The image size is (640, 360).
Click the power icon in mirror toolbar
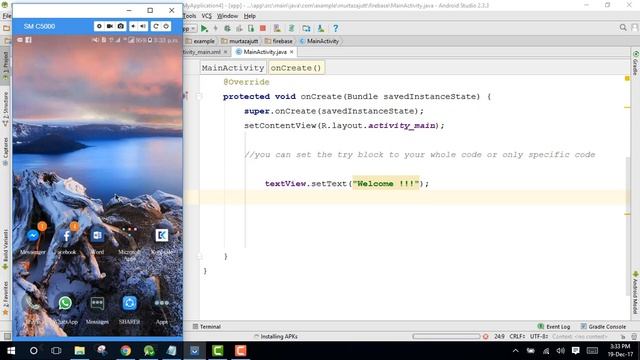tap(166, 26)
